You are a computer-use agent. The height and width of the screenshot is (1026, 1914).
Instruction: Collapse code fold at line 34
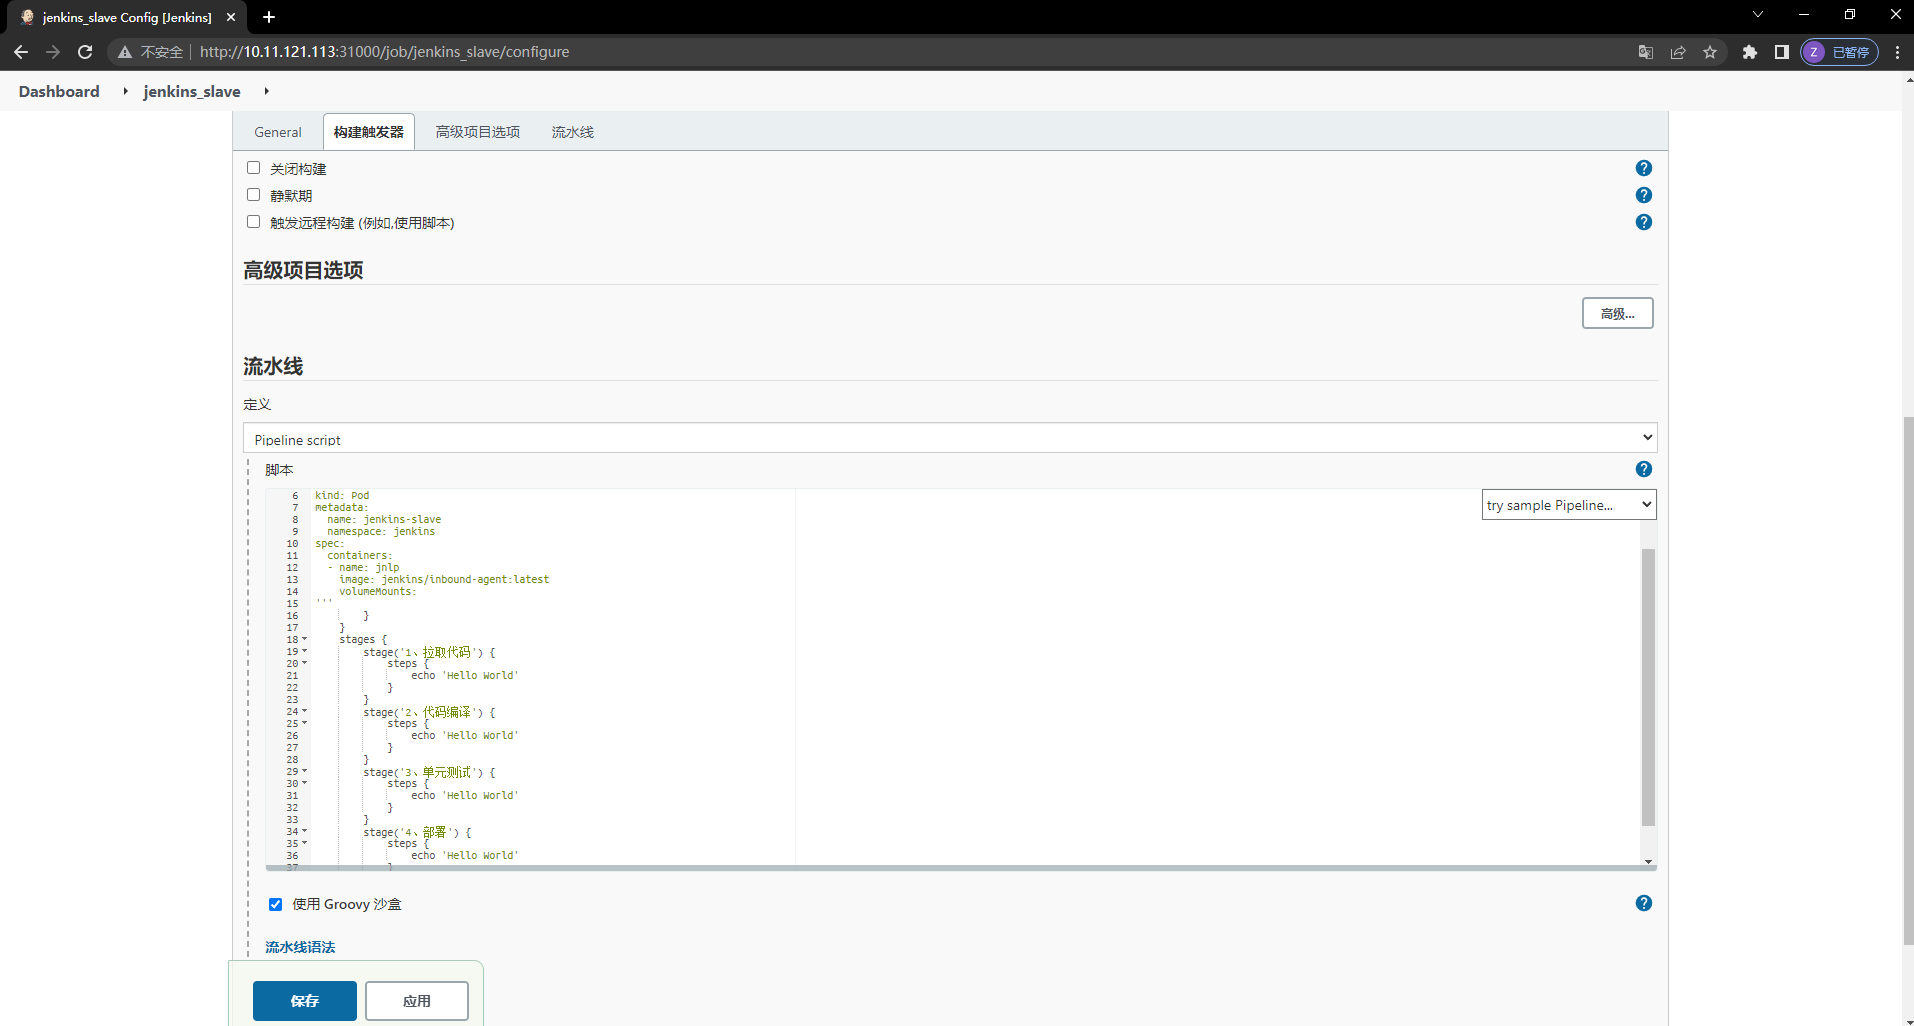(305, 831)
